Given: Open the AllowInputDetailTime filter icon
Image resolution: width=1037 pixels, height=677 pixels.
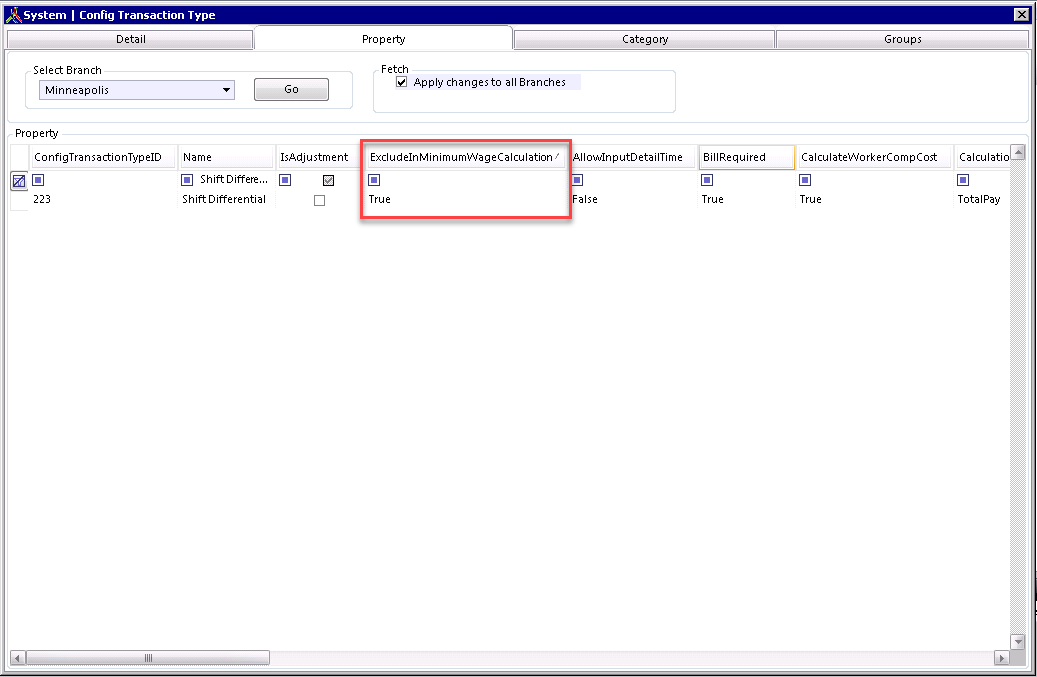Looking at the screenshot, I should (x=577, y=180).
